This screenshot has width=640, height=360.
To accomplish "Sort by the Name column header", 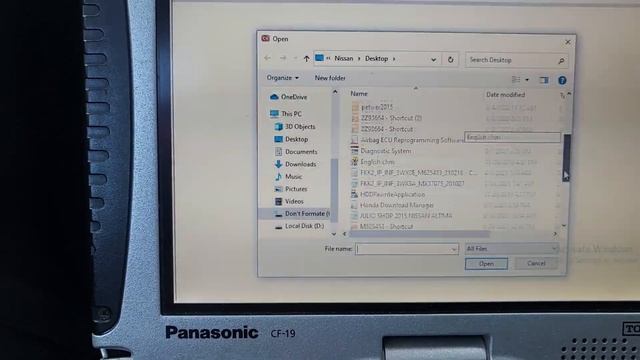I will click(x=359, y=93).
